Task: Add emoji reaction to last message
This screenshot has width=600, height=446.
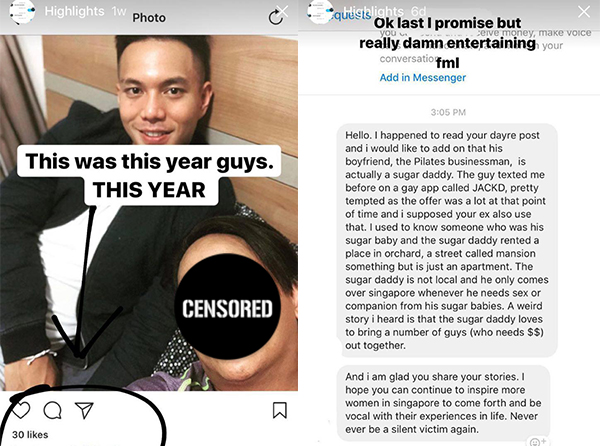Action: pyautogui.click(x=537, y=442)
